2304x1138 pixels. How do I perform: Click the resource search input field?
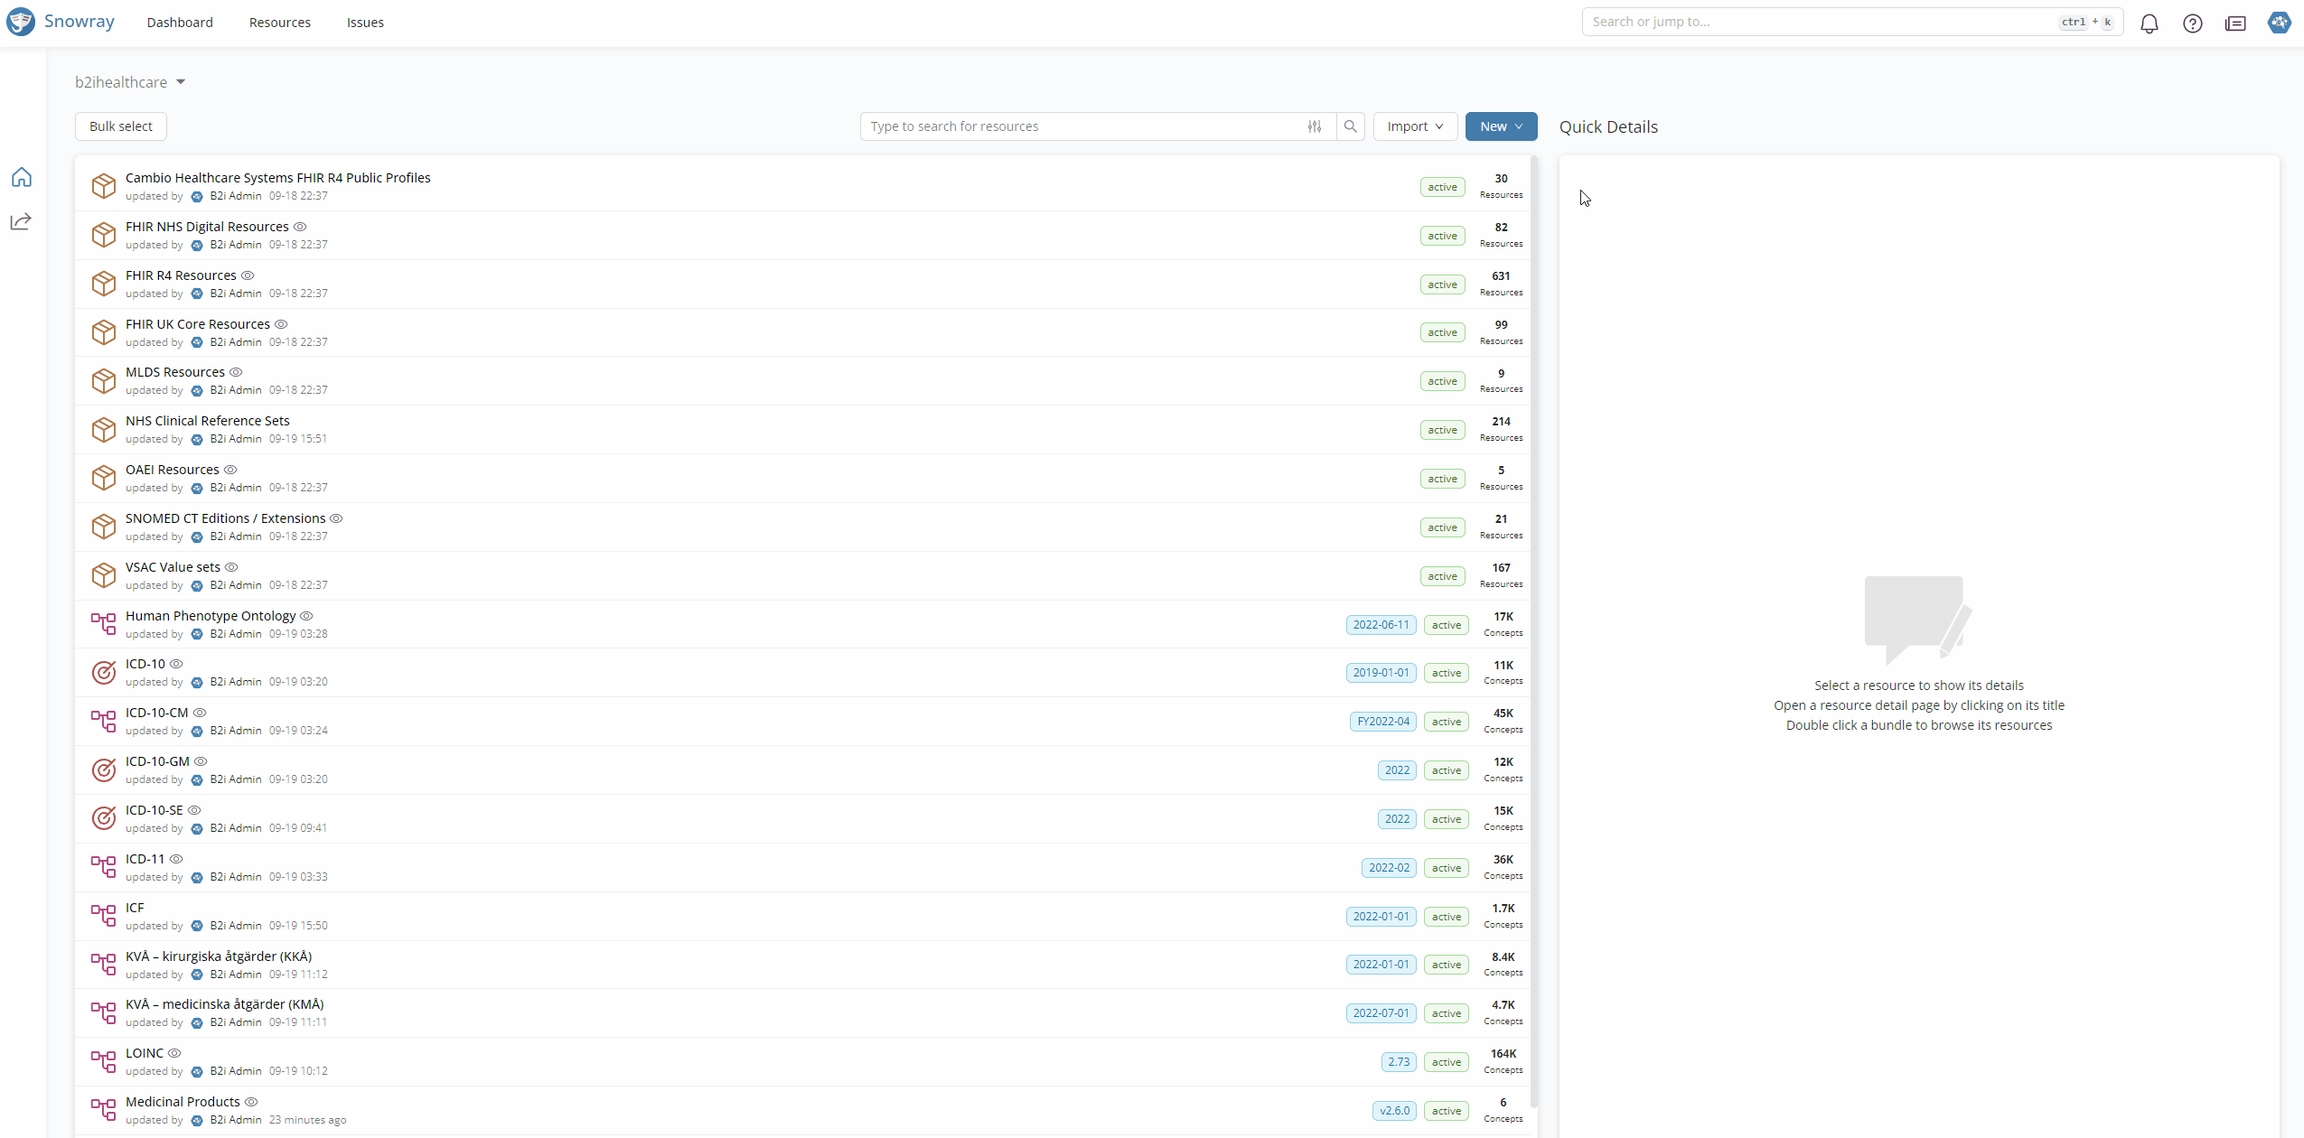[1080, 126]
